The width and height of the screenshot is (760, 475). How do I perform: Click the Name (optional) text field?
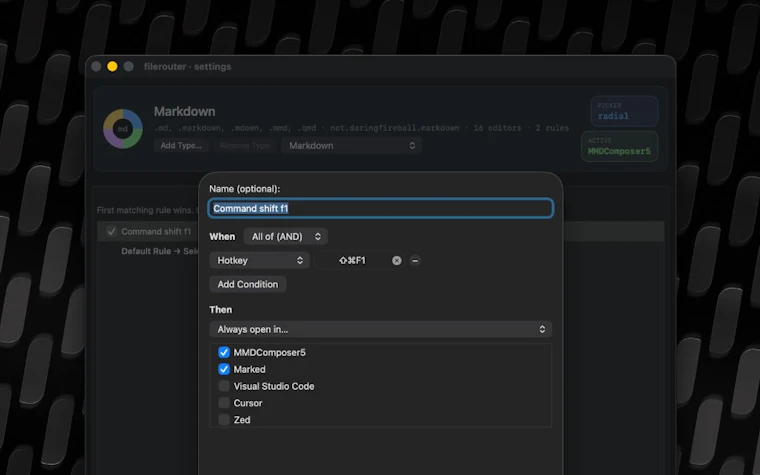380,208
